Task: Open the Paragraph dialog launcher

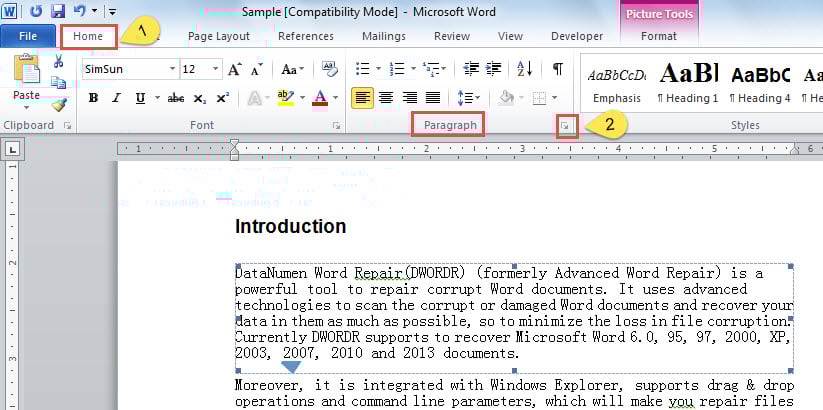Action: (x=566, y=126)
